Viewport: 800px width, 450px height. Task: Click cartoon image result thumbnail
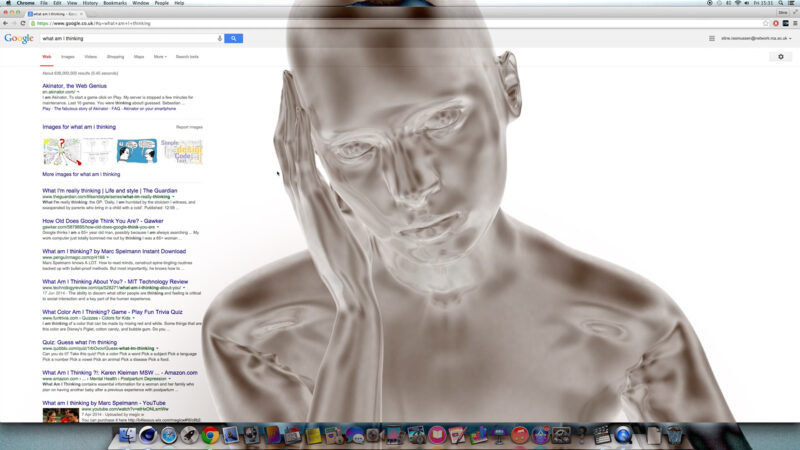click(137, 151)
